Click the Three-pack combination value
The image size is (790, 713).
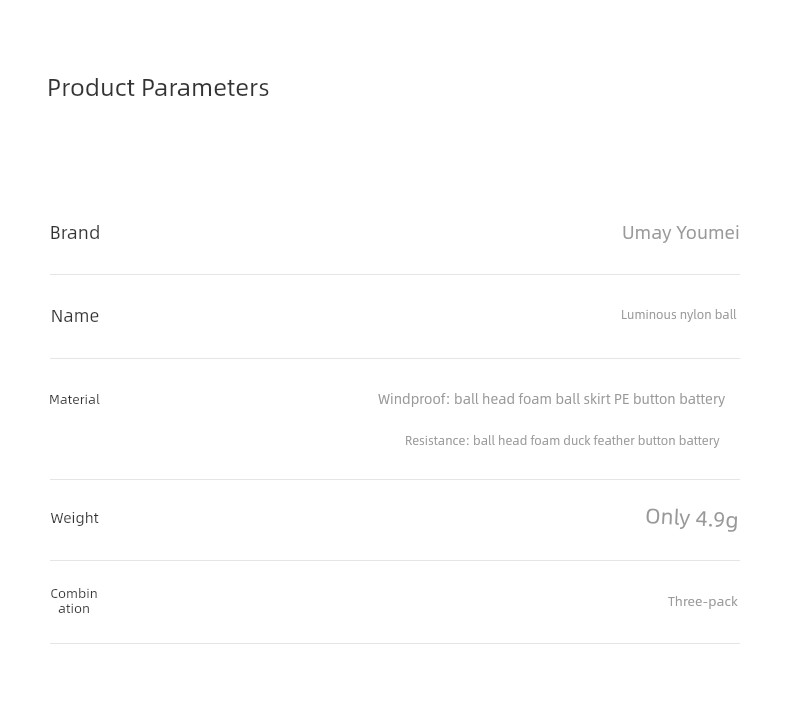tap(703, 602)
